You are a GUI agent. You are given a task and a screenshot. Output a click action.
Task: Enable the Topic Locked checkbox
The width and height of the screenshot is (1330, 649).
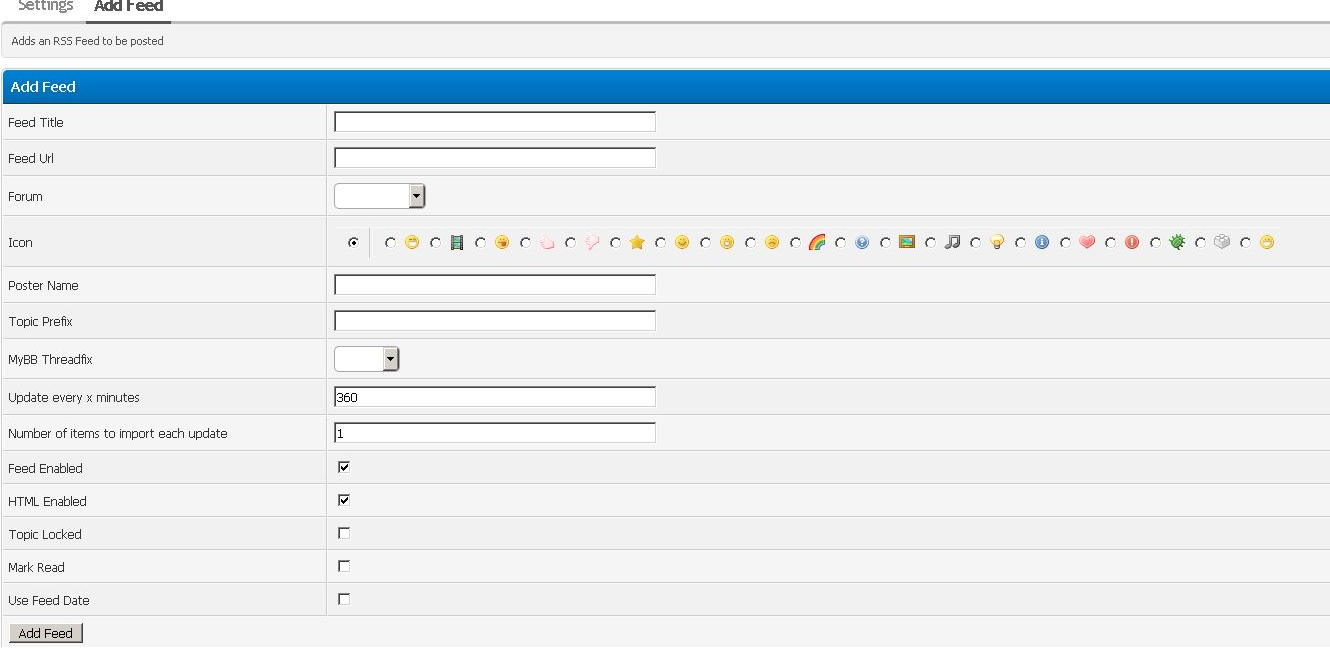pyautogui.click(x=344, y=533)
